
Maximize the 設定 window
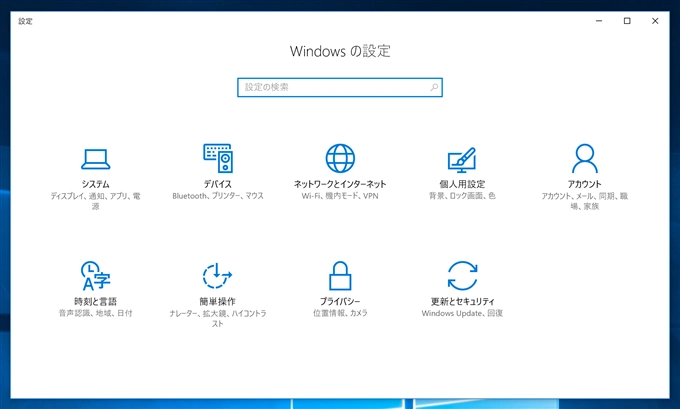coord(627,21)
